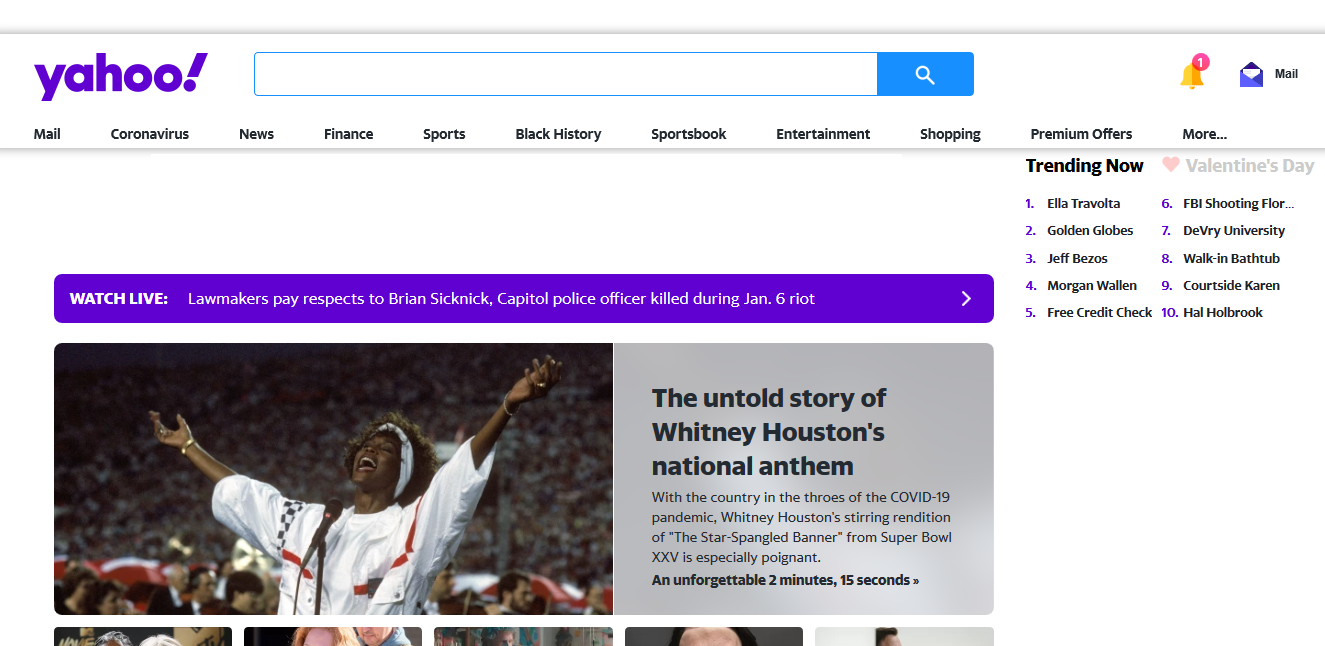The image size is (1325, 646).
Task: Open the notifications bell icon
Action: click(1192, 75)
